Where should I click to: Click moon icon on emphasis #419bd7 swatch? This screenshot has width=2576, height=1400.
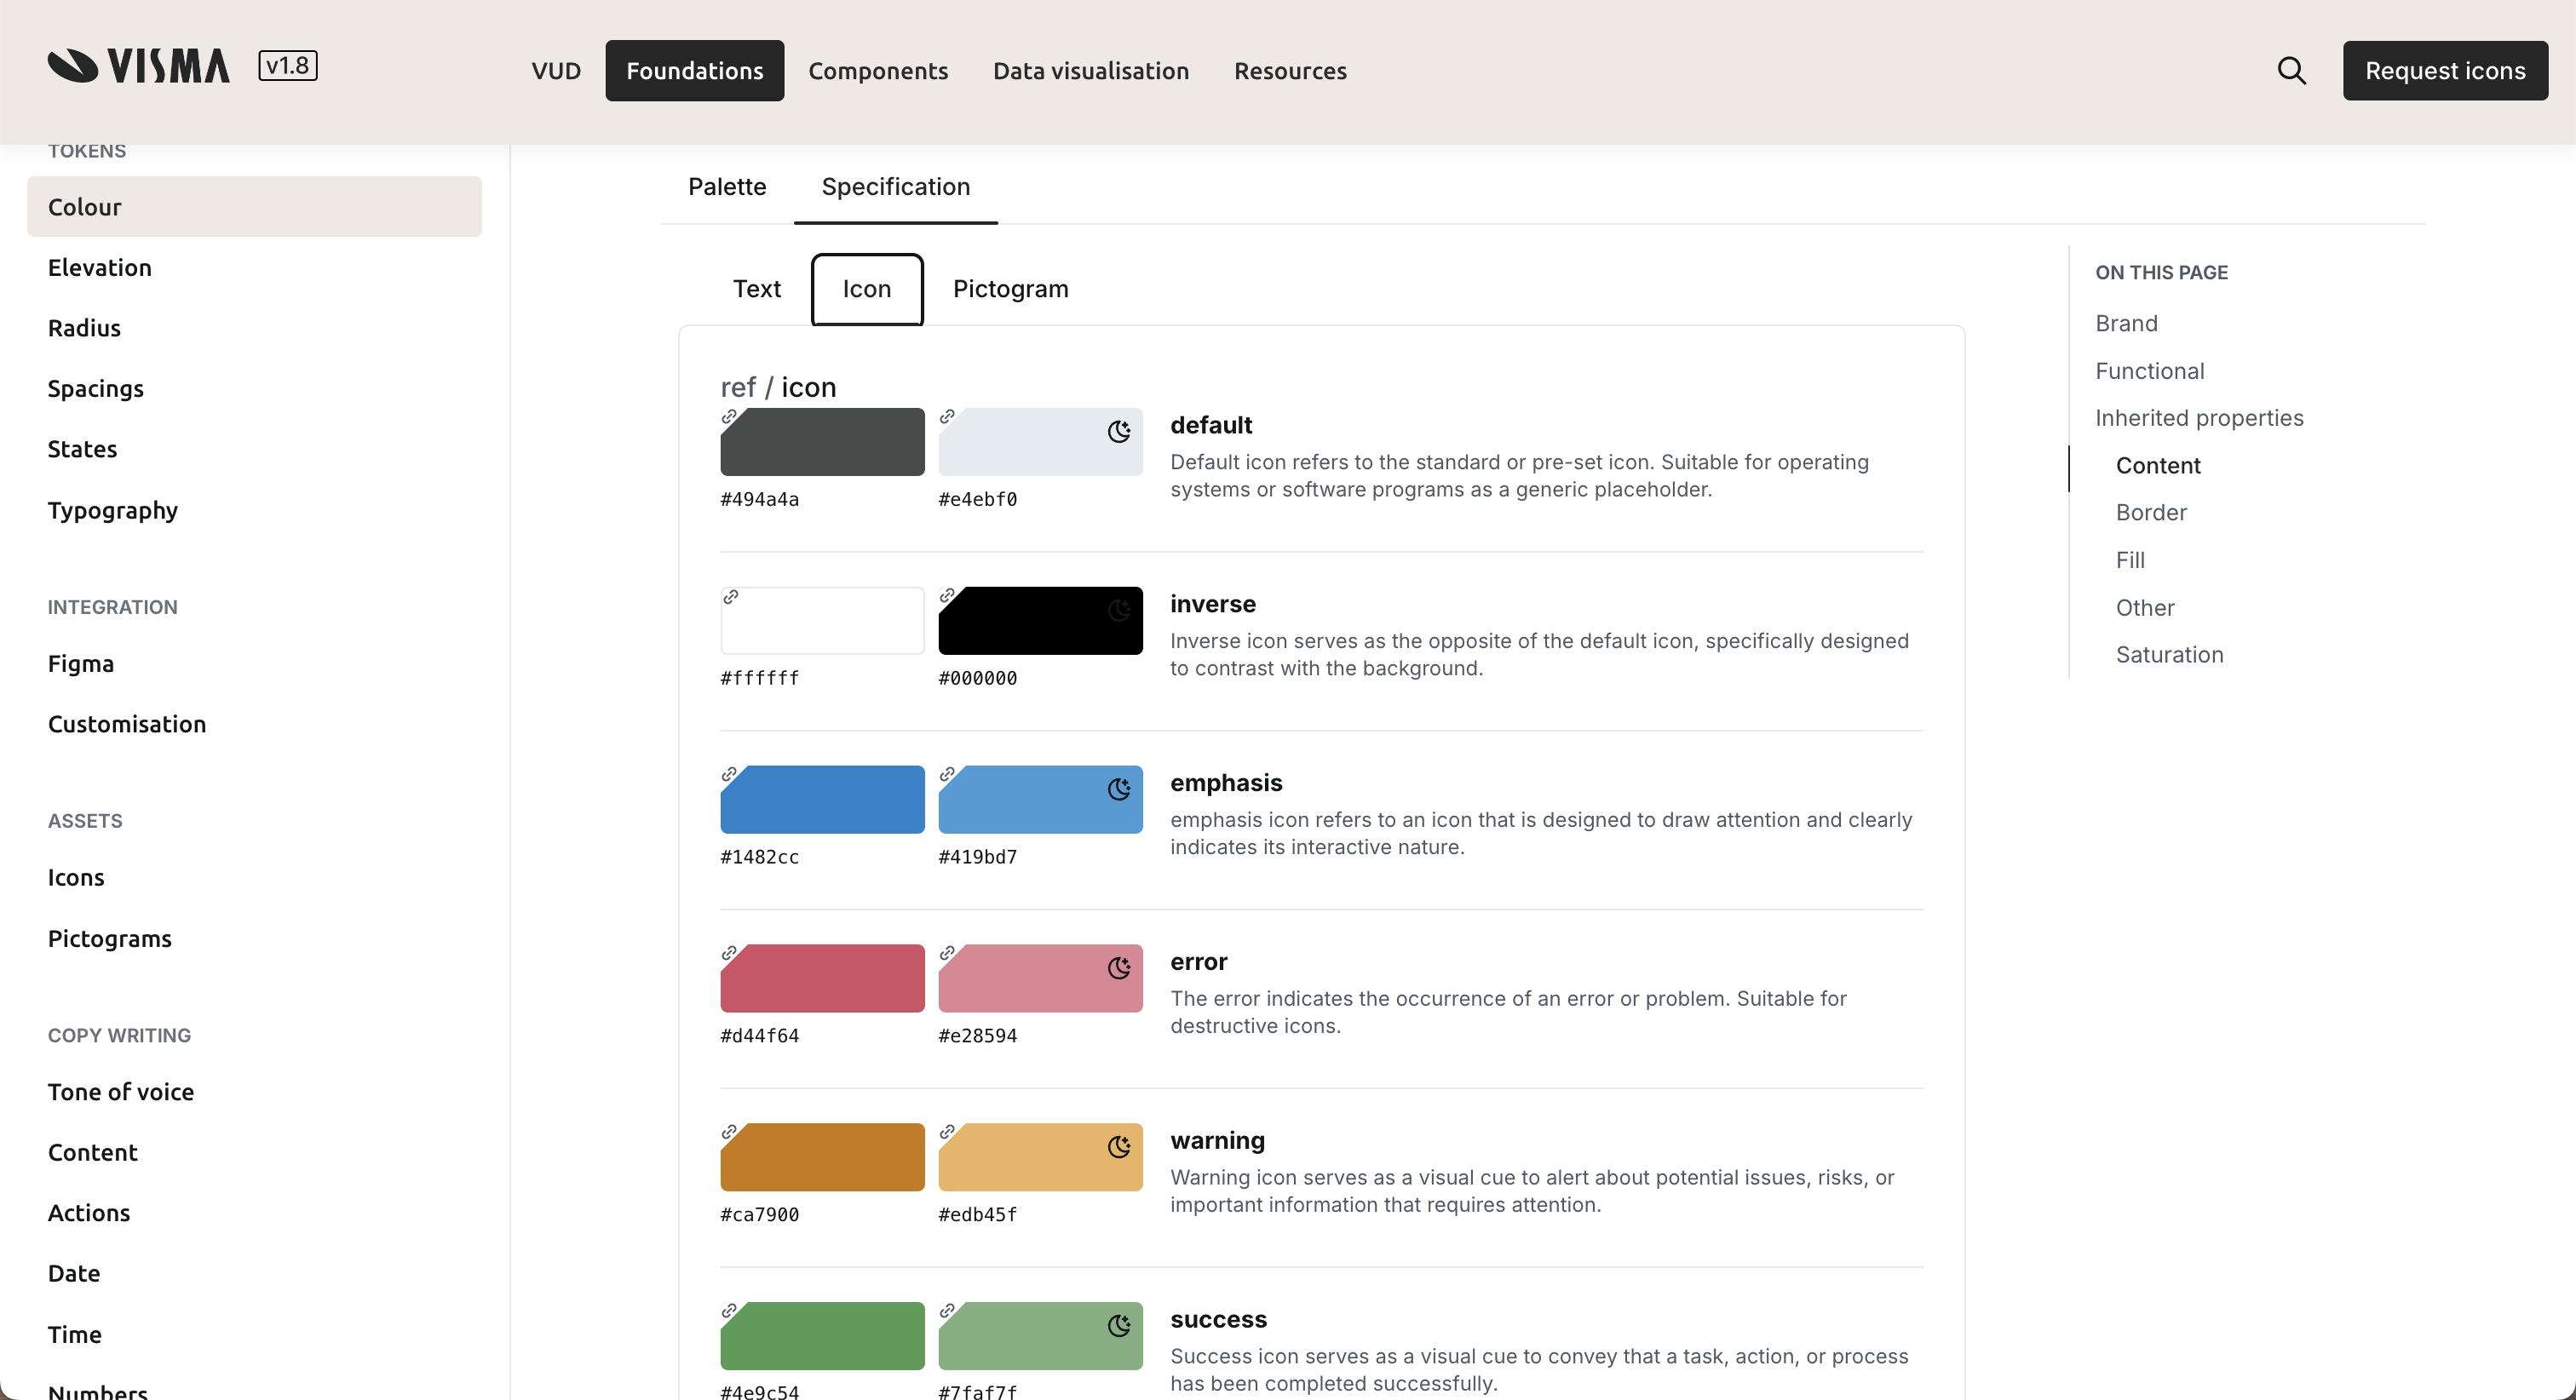1119,790
